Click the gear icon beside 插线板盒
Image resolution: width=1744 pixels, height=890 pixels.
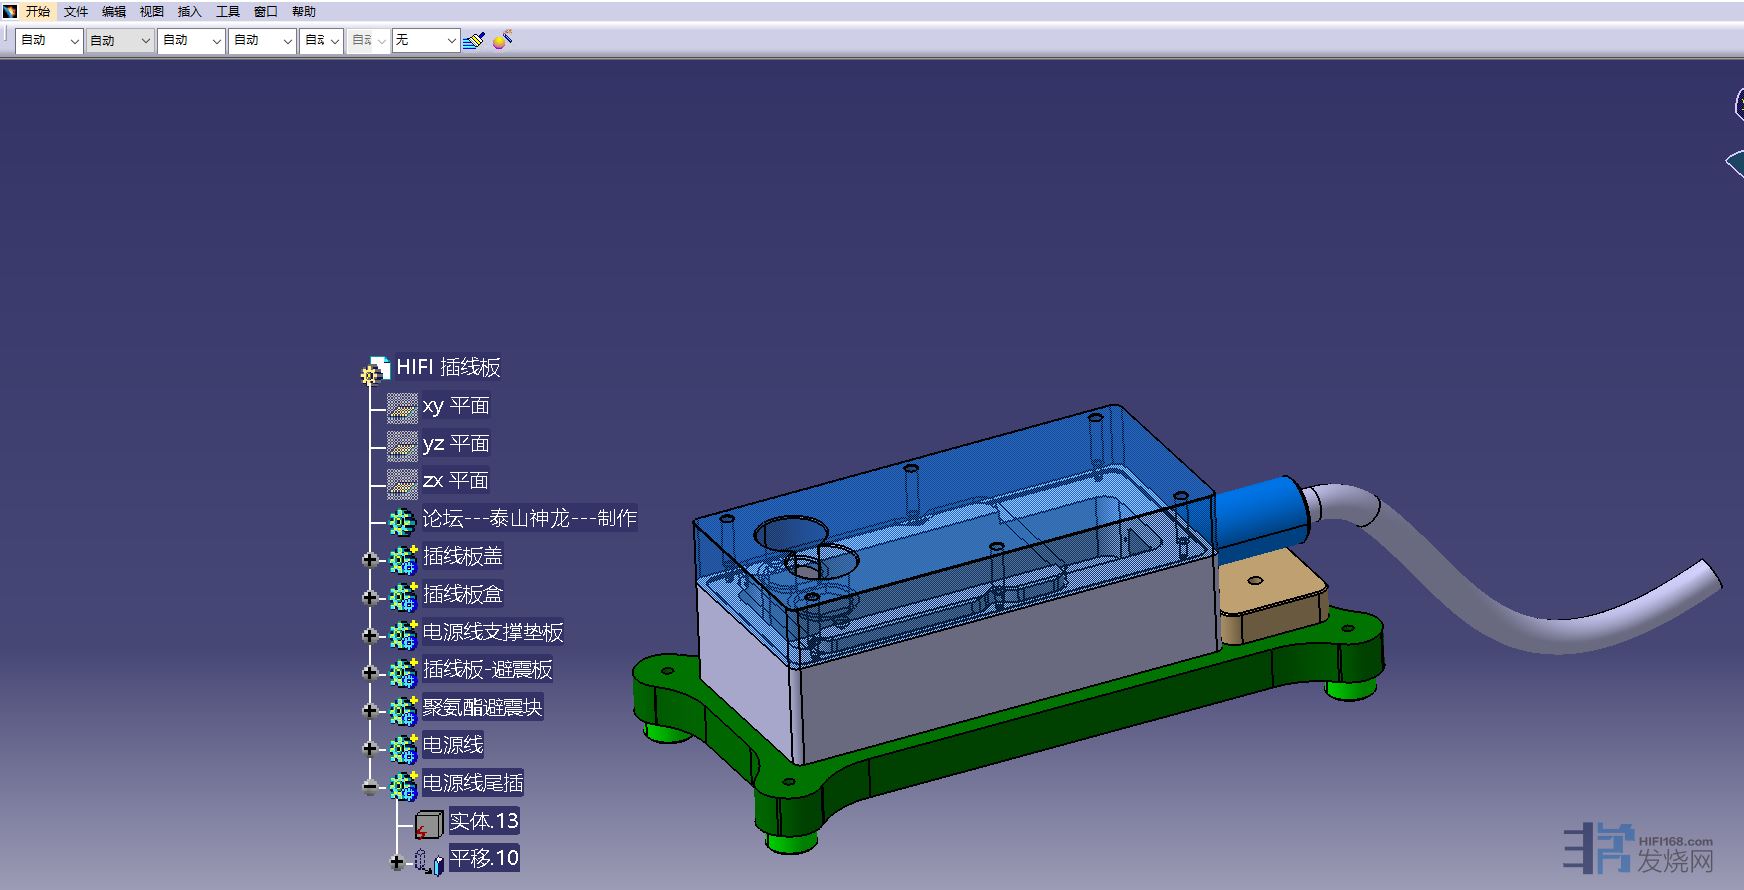pyautogui.click(x=403, y=596)
